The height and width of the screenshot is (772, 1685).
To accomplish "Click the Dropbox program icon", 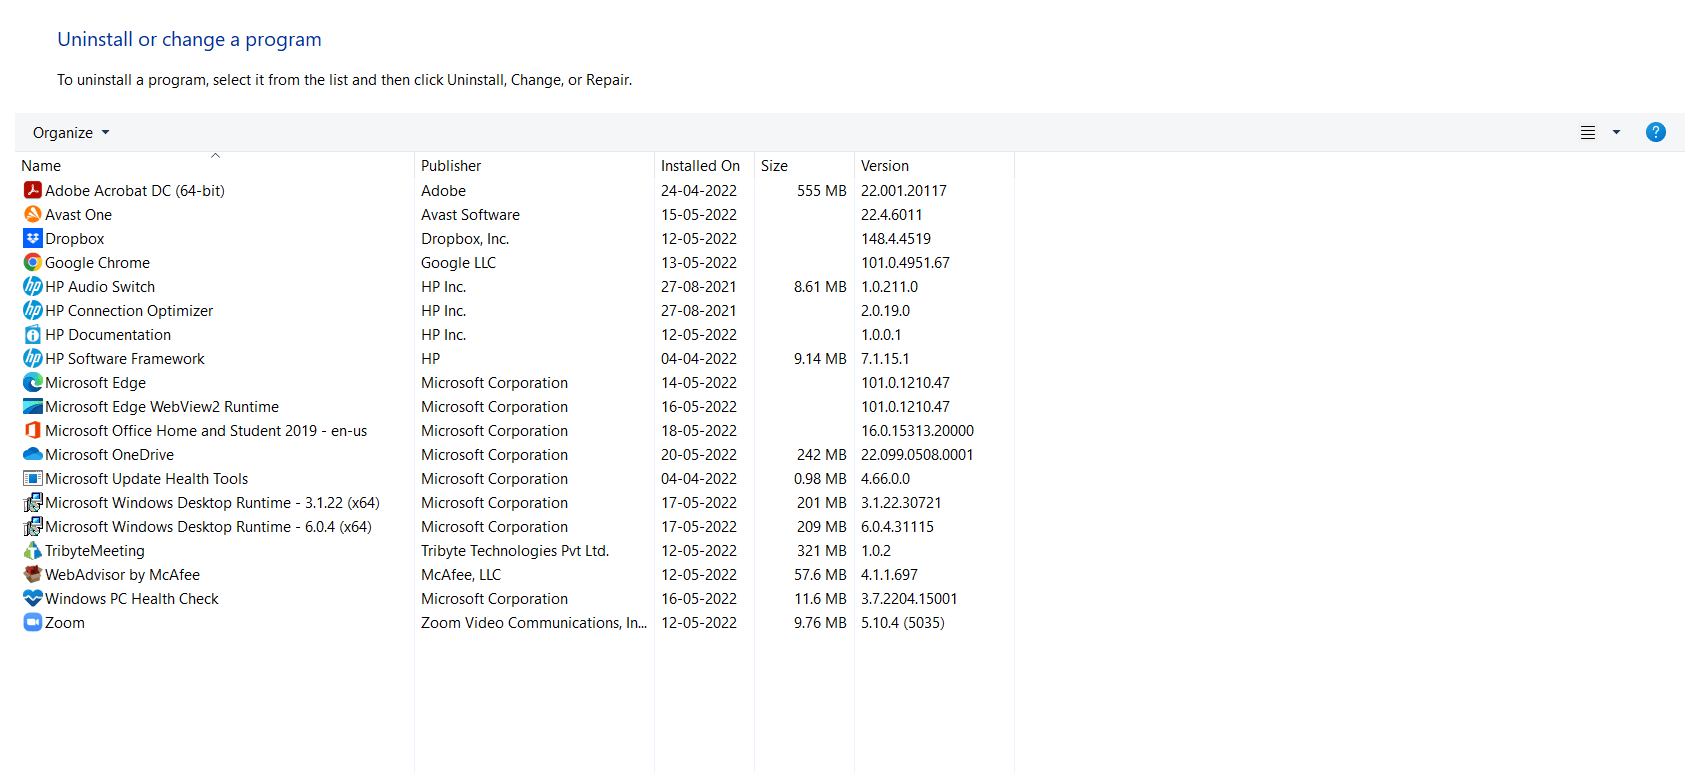I will coord(33,238).
